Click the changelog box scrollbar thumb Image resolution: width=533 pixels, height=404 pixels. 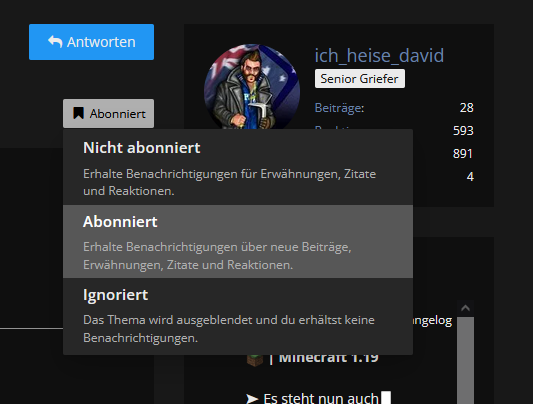465,360
